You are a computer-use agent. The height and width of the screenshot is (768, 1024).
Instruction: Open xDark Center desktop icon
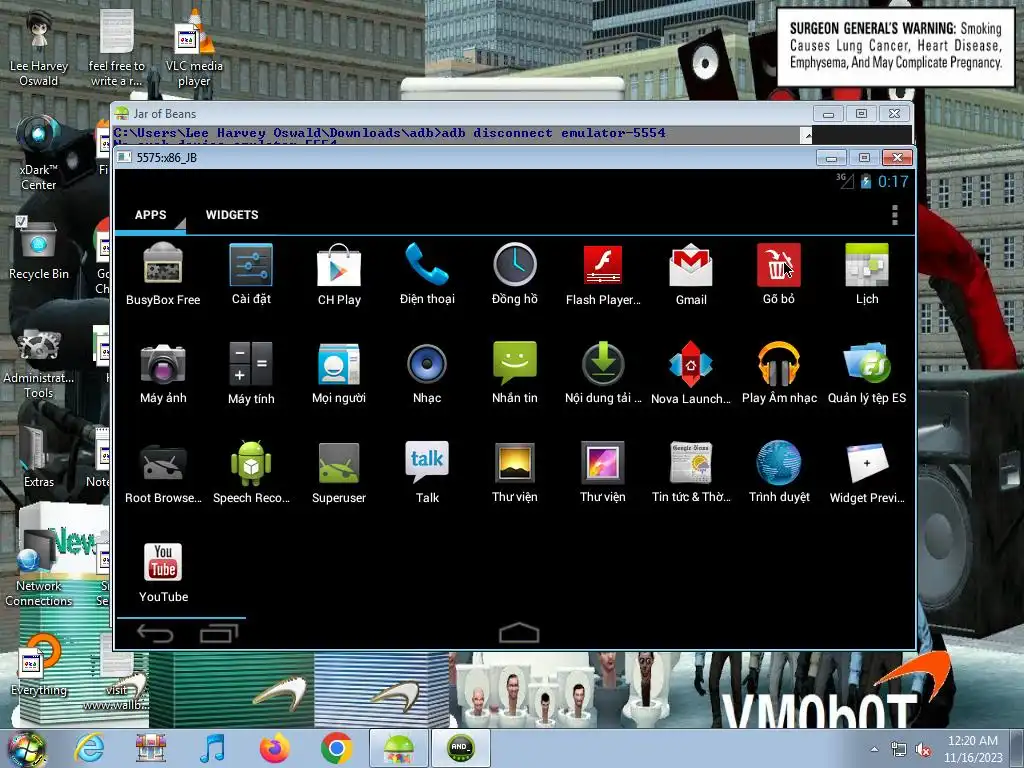pyautogui.click(x=39, y=153)
